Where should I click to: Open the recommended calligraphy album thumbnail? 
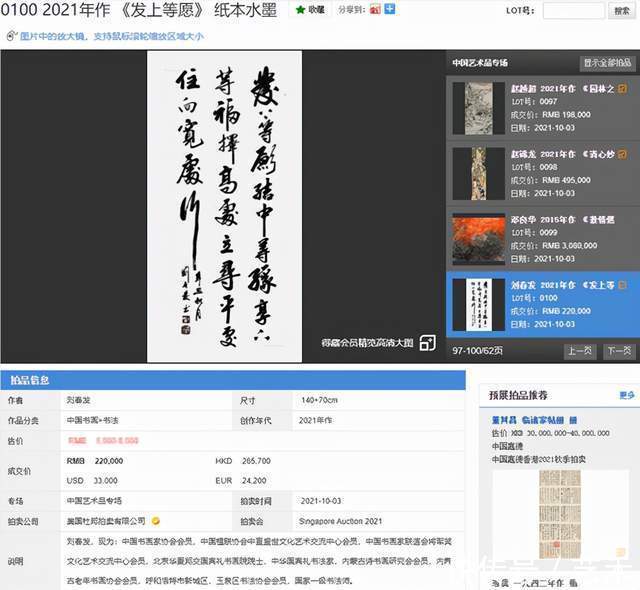(x=560, y=514)
